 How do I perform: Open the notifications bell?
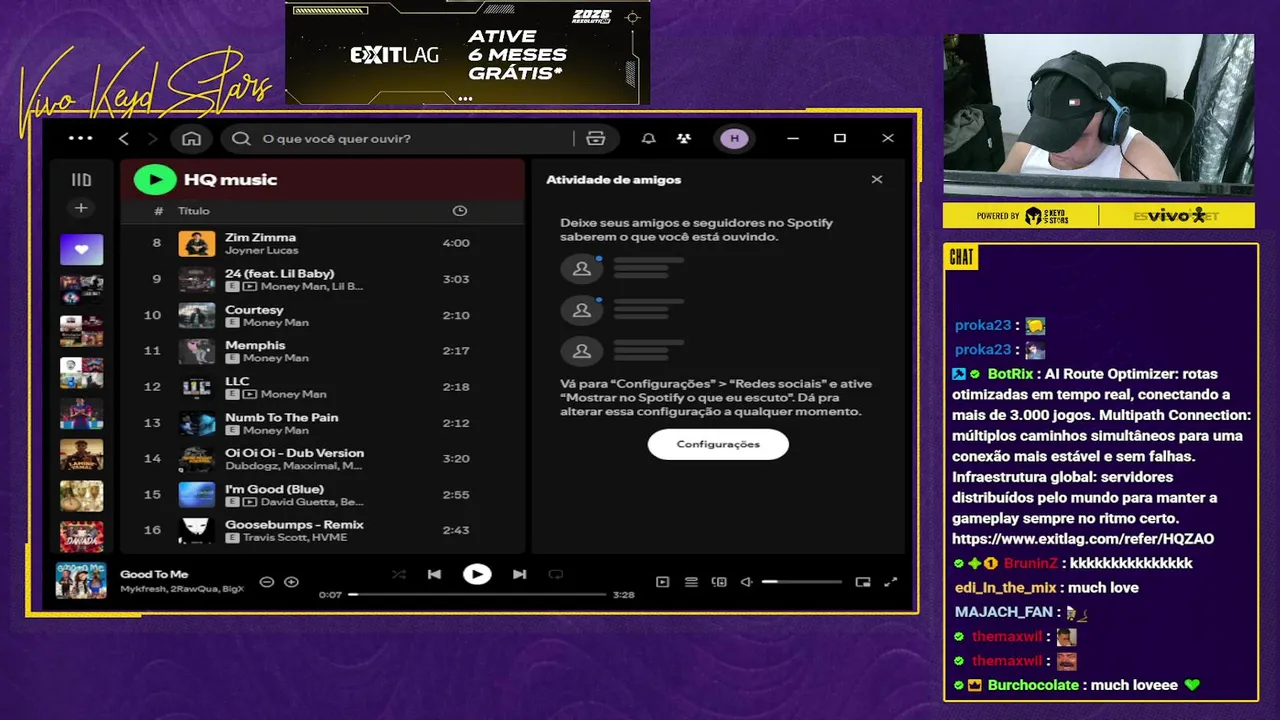pos(648,139)
